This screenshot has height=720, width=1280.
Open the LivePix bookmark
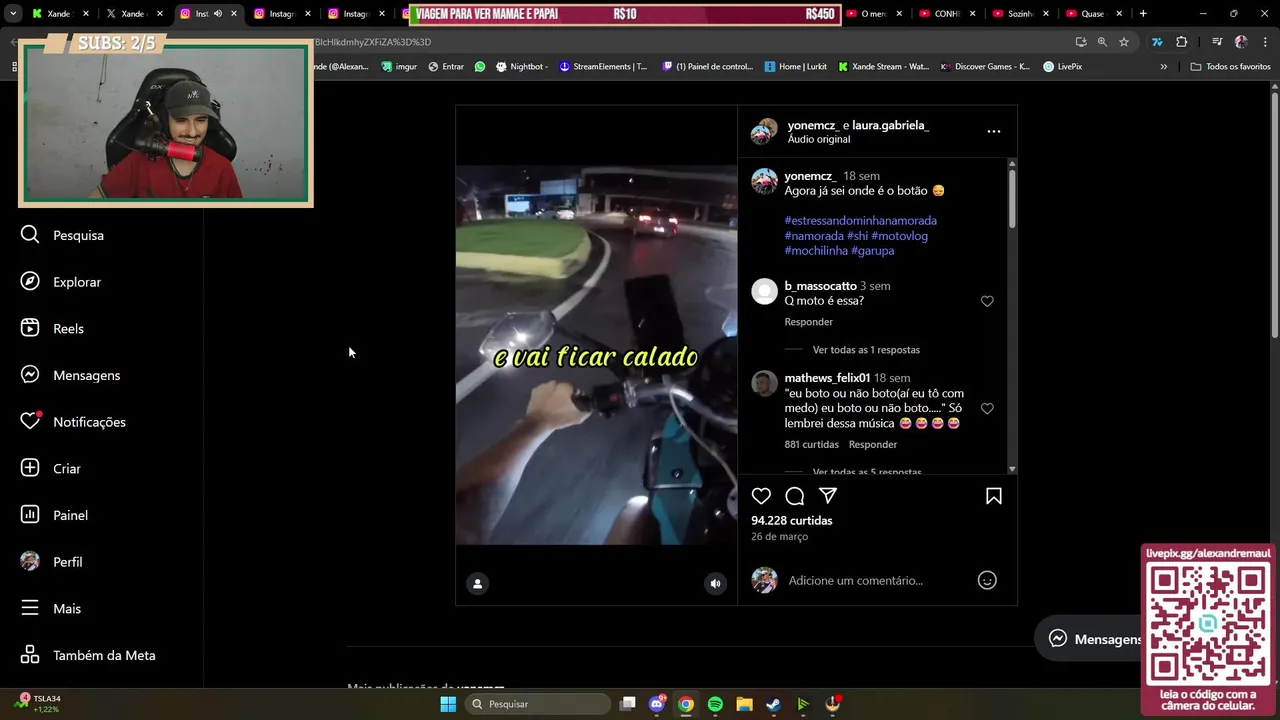(1062, 66)
